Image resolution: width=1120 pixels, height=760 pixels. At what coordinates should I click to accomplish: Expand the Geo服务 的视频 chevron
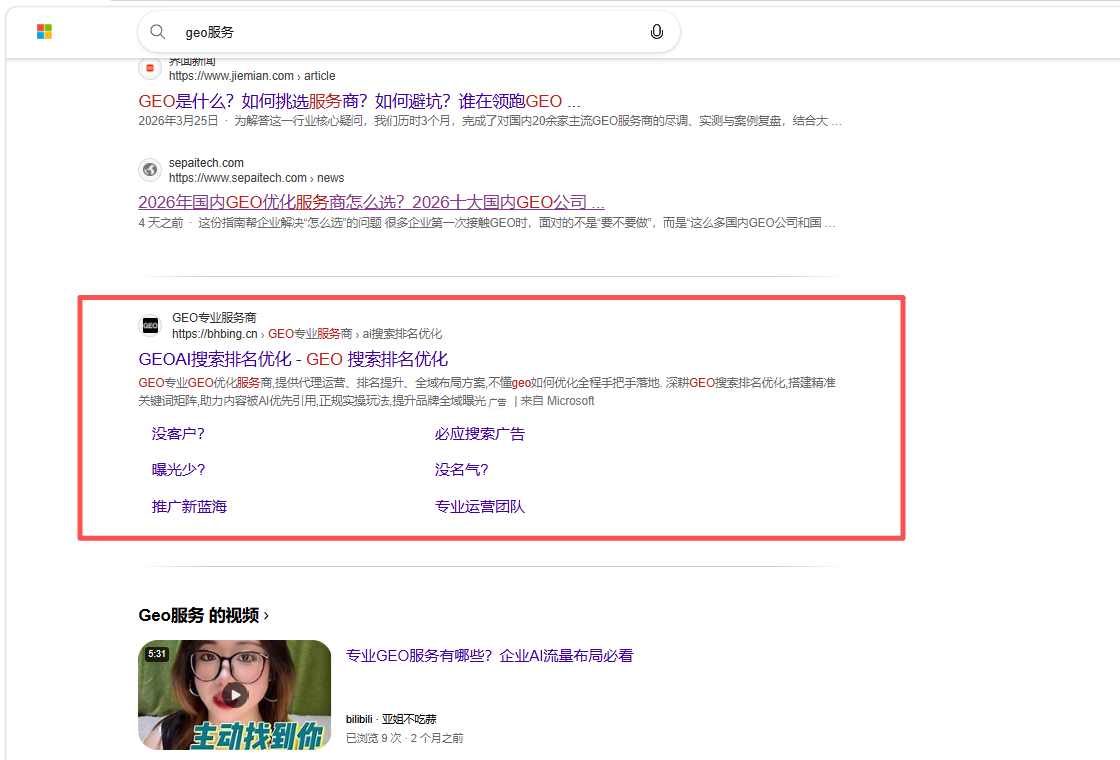click(266, 615)
